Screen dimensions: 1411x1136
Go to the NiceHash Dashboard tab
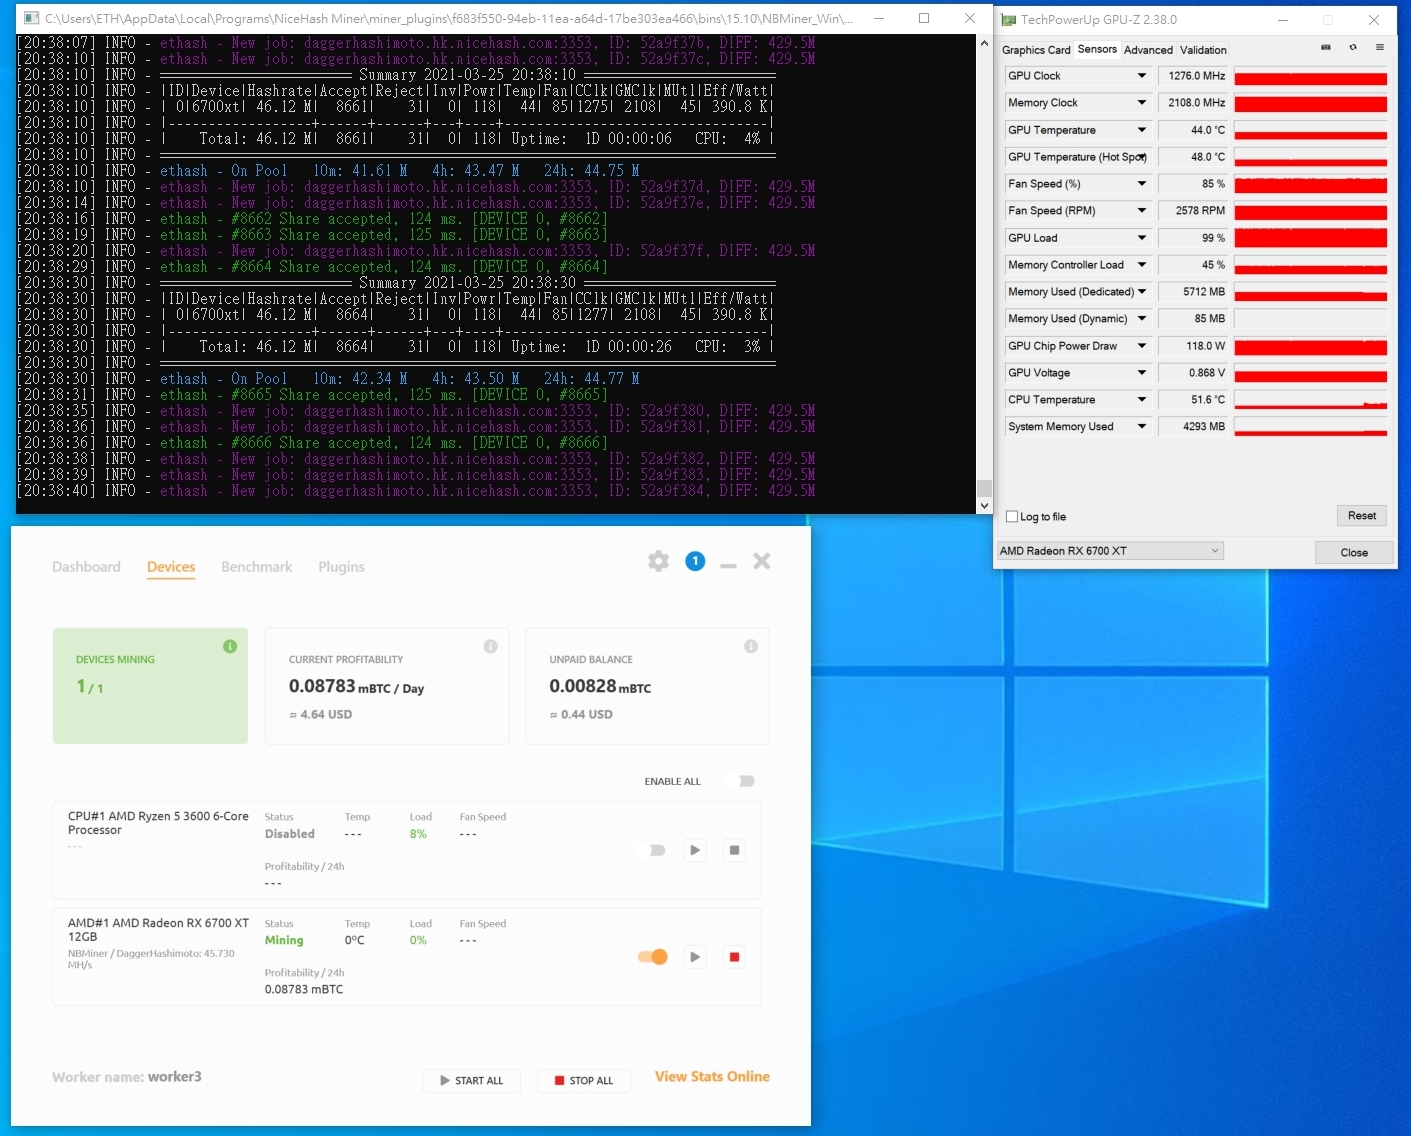(86, 567)
